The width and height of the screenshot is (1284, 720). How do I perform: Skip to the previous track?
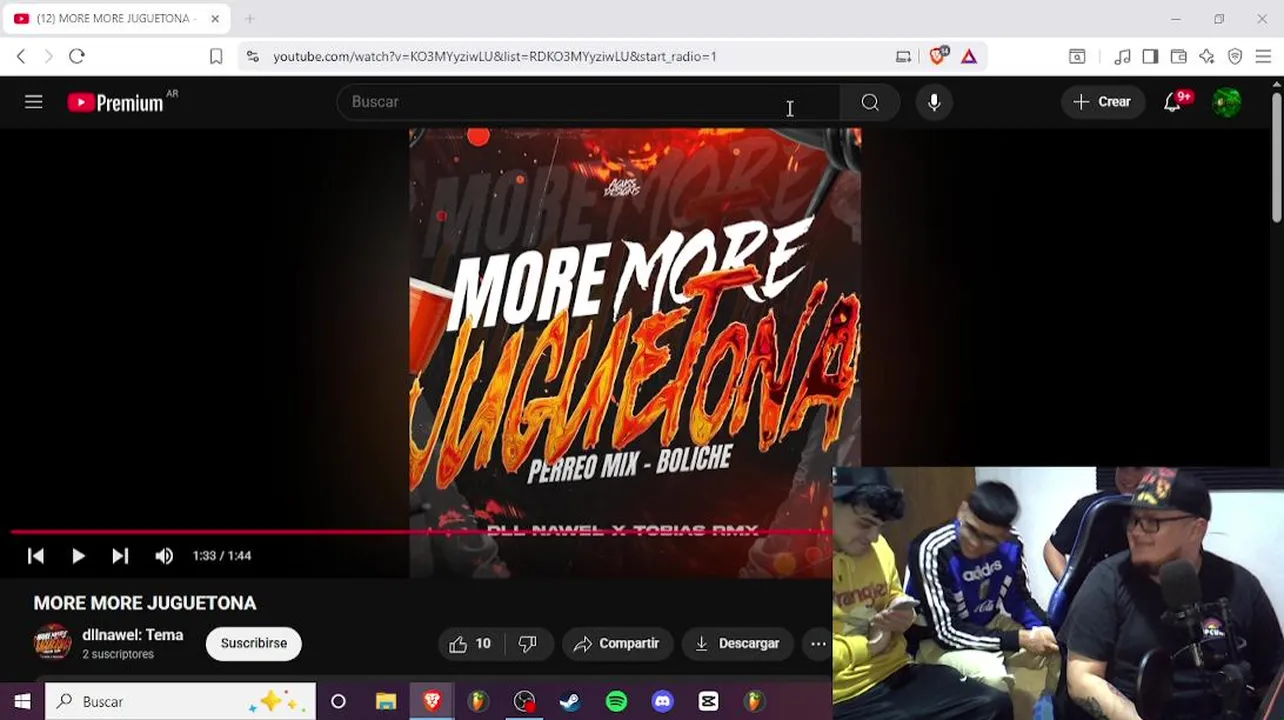point(36,556)
